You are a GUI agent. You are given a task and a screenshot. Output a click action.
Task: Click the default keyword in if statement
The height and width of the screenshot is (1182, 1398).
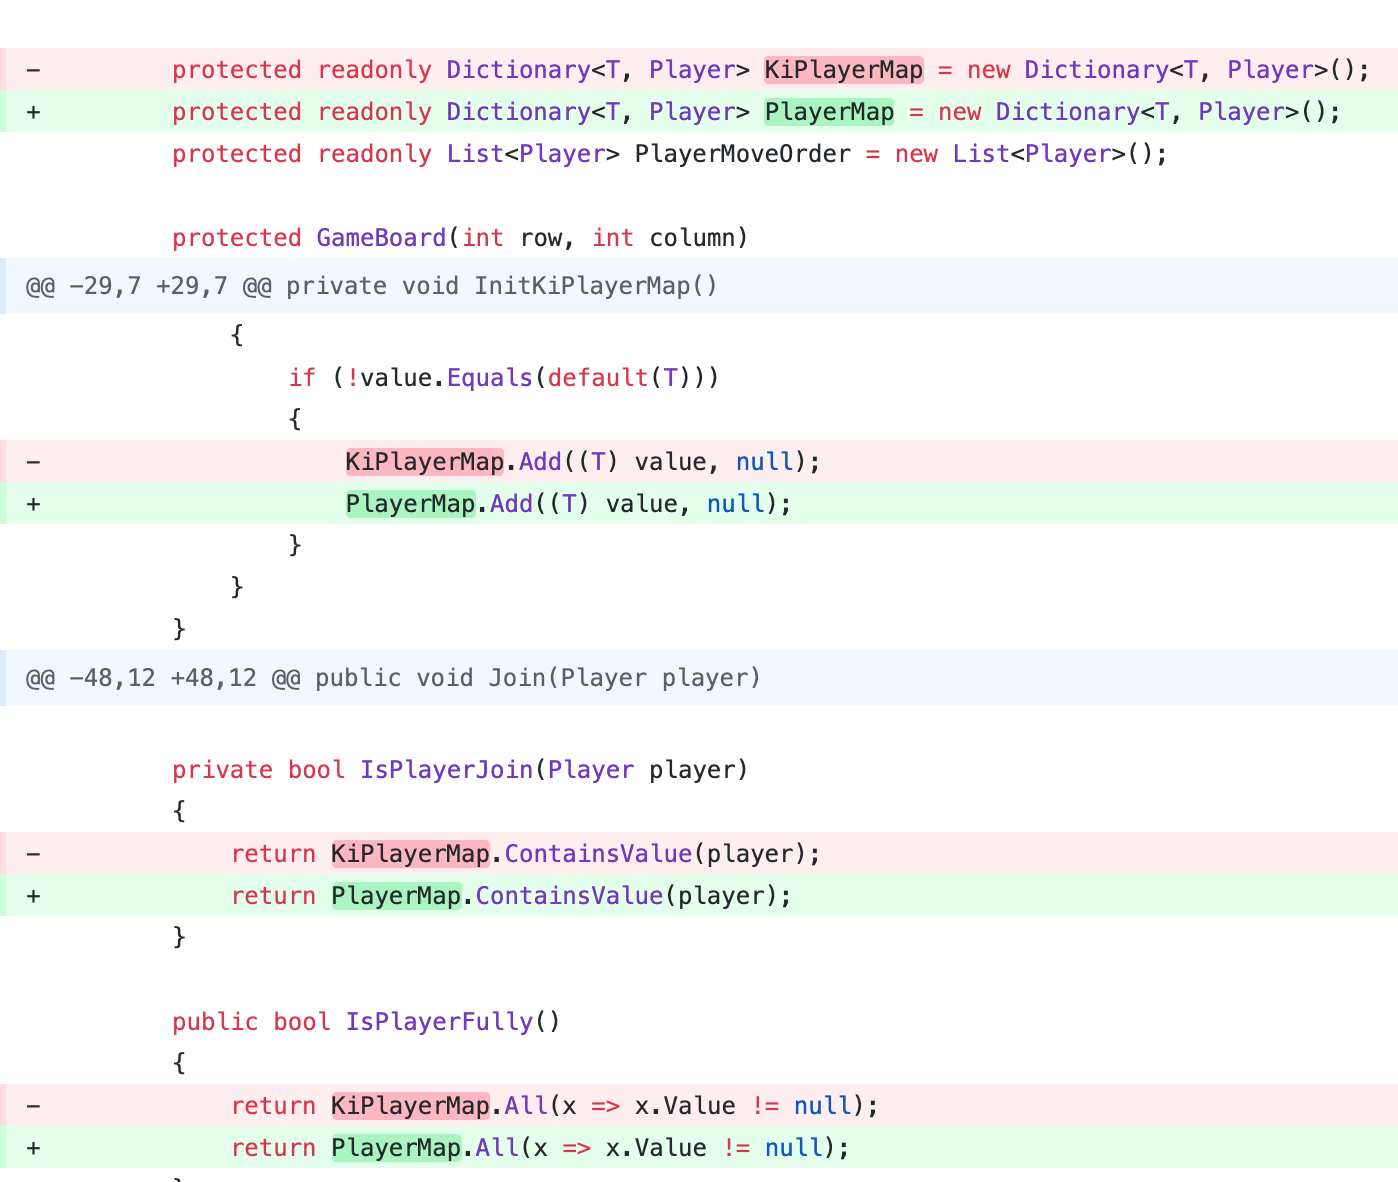[597, 378]
